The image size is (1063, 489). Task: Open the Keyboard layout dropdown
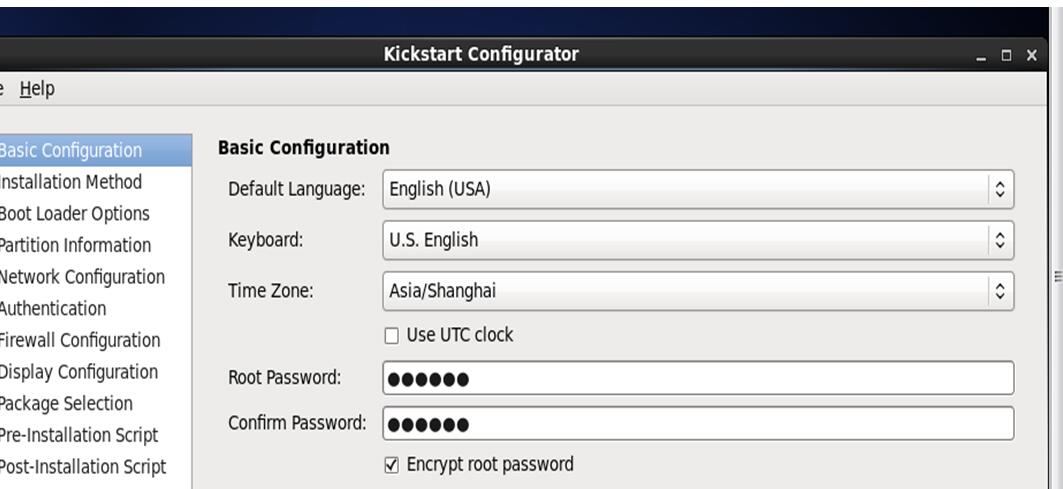698,240
